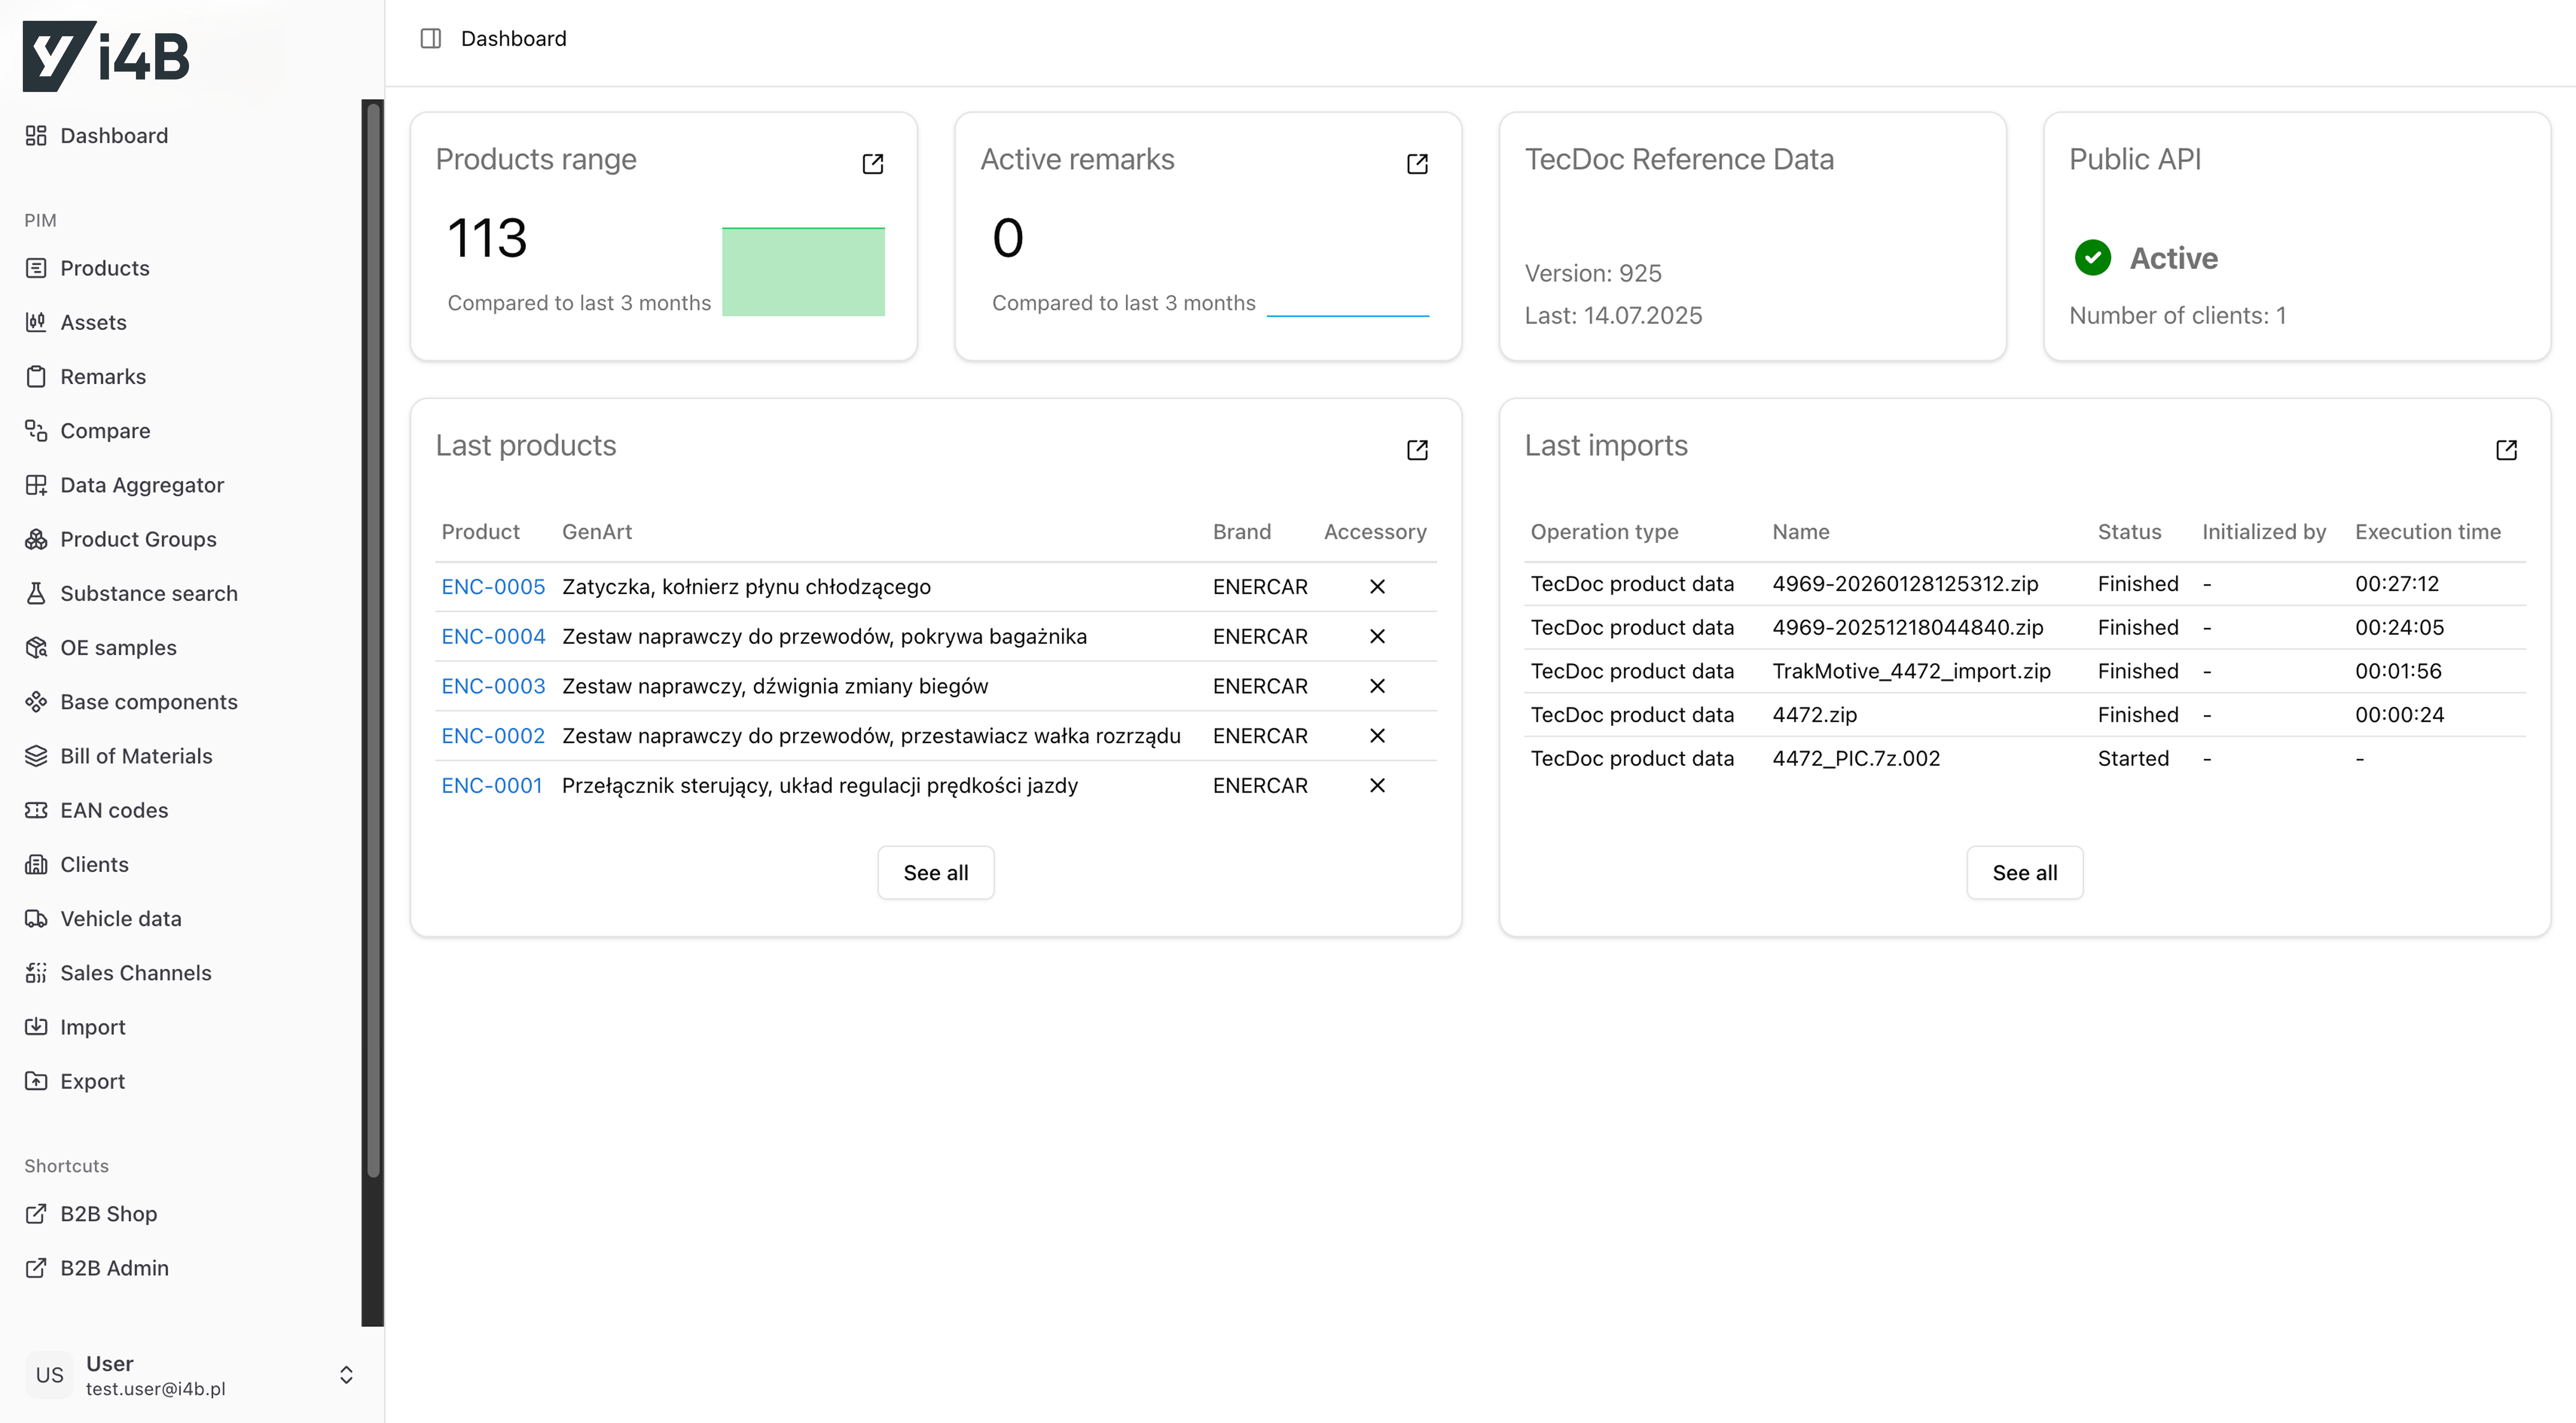Click the B2B Admin external link icon
The image size is (2576, 1423).
(36, 1268)
